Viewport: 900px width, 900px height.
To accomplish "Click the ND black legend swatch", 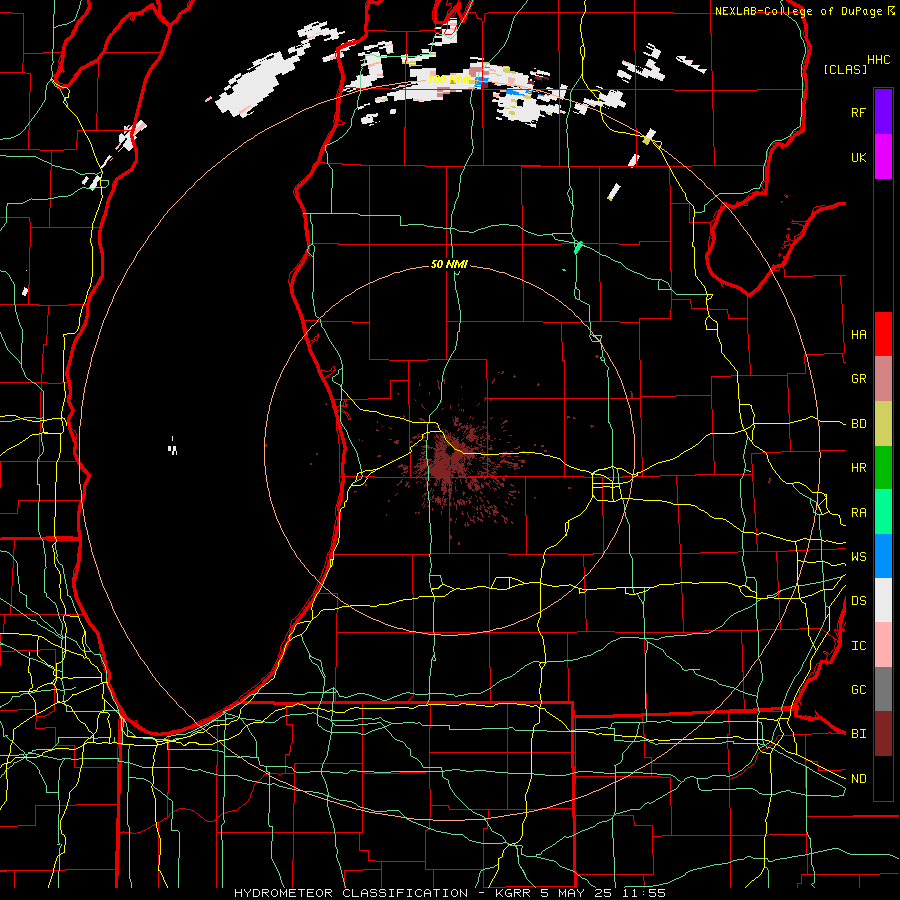I will tap(883, 778).
